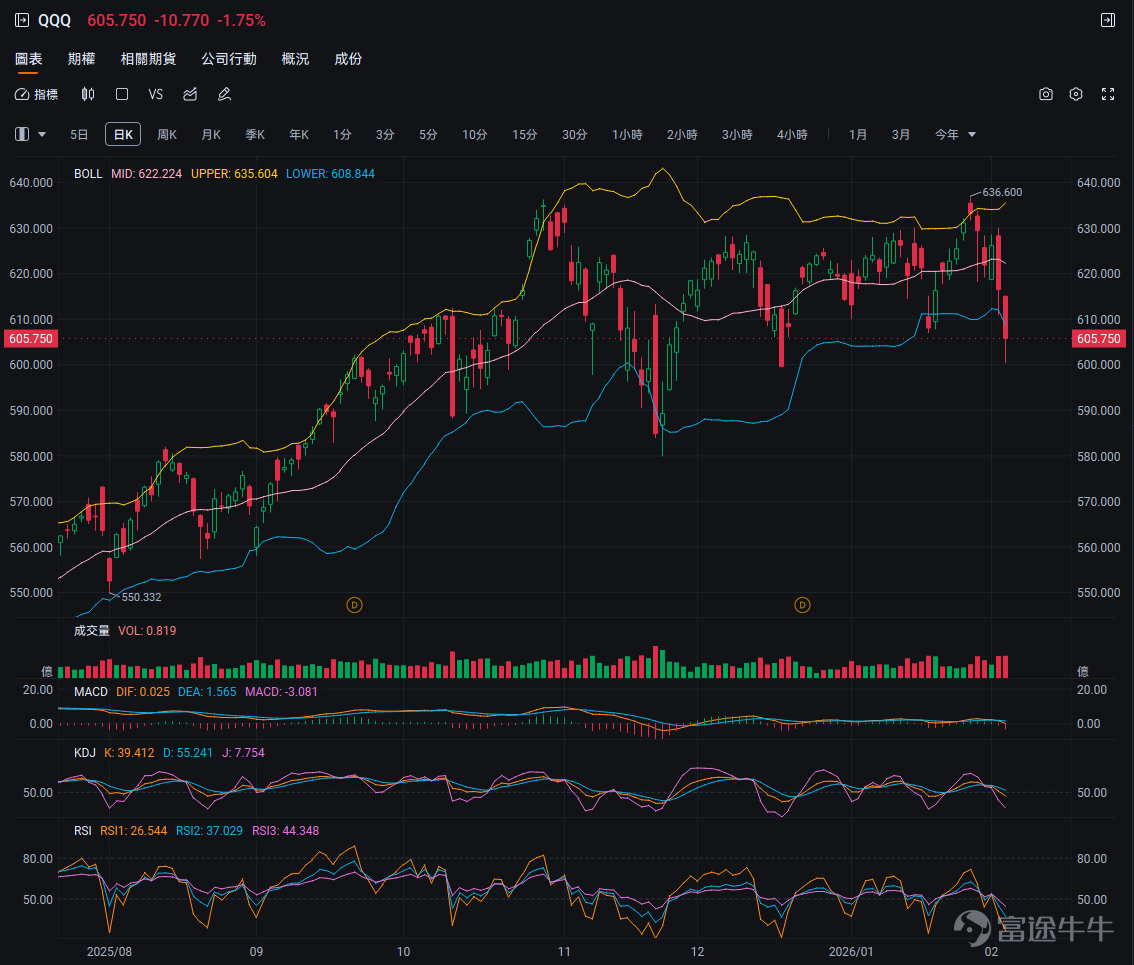Open chart settings hexagon icon

tap(1076, 94)
